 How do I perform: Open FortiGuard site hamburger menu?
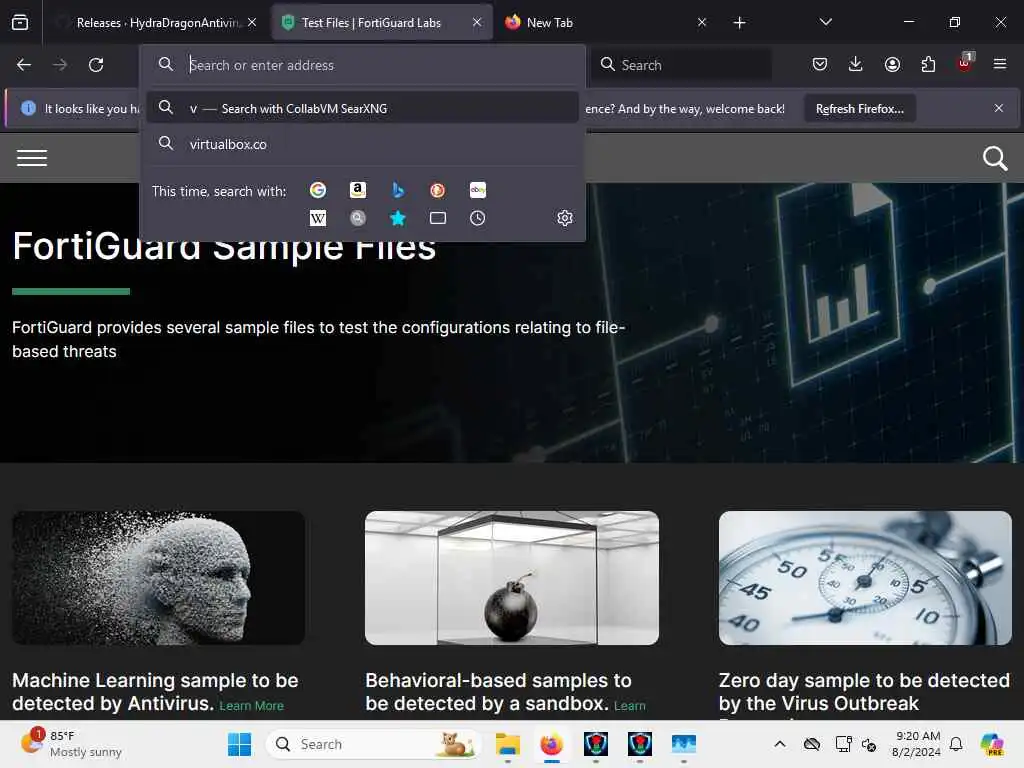pyautogui.click(x=32, y=158)
